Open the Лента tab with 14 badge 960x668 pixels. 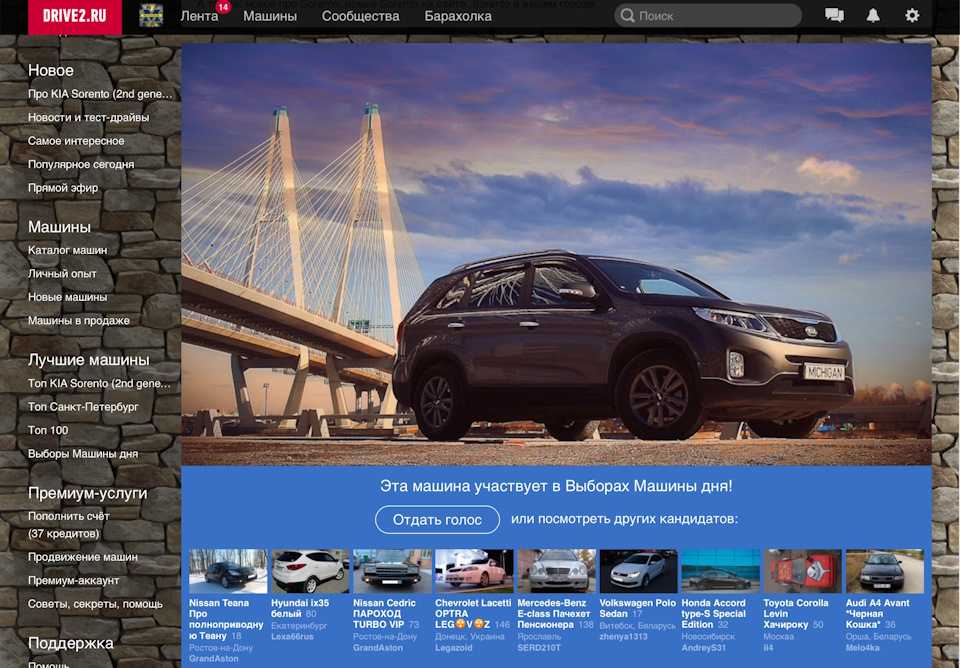200,16
